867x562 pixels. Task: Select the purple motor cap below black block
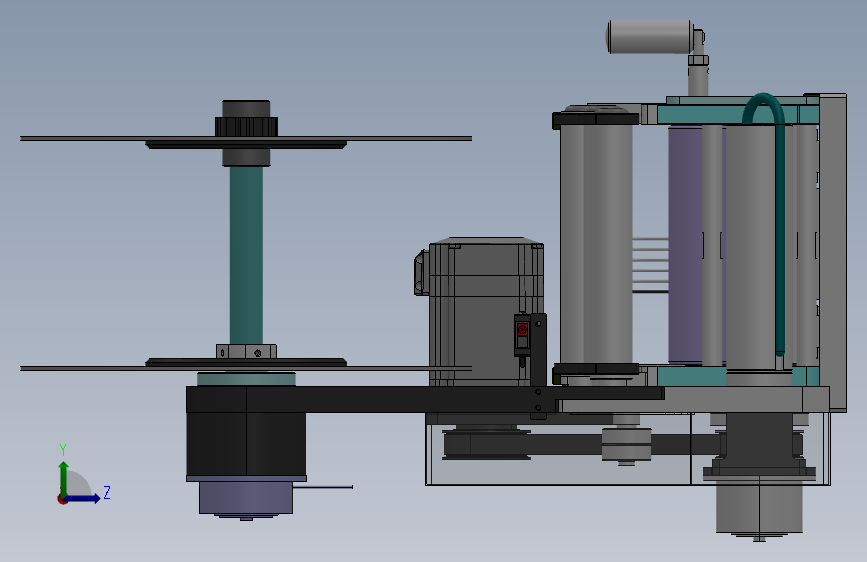click(246, 496)
